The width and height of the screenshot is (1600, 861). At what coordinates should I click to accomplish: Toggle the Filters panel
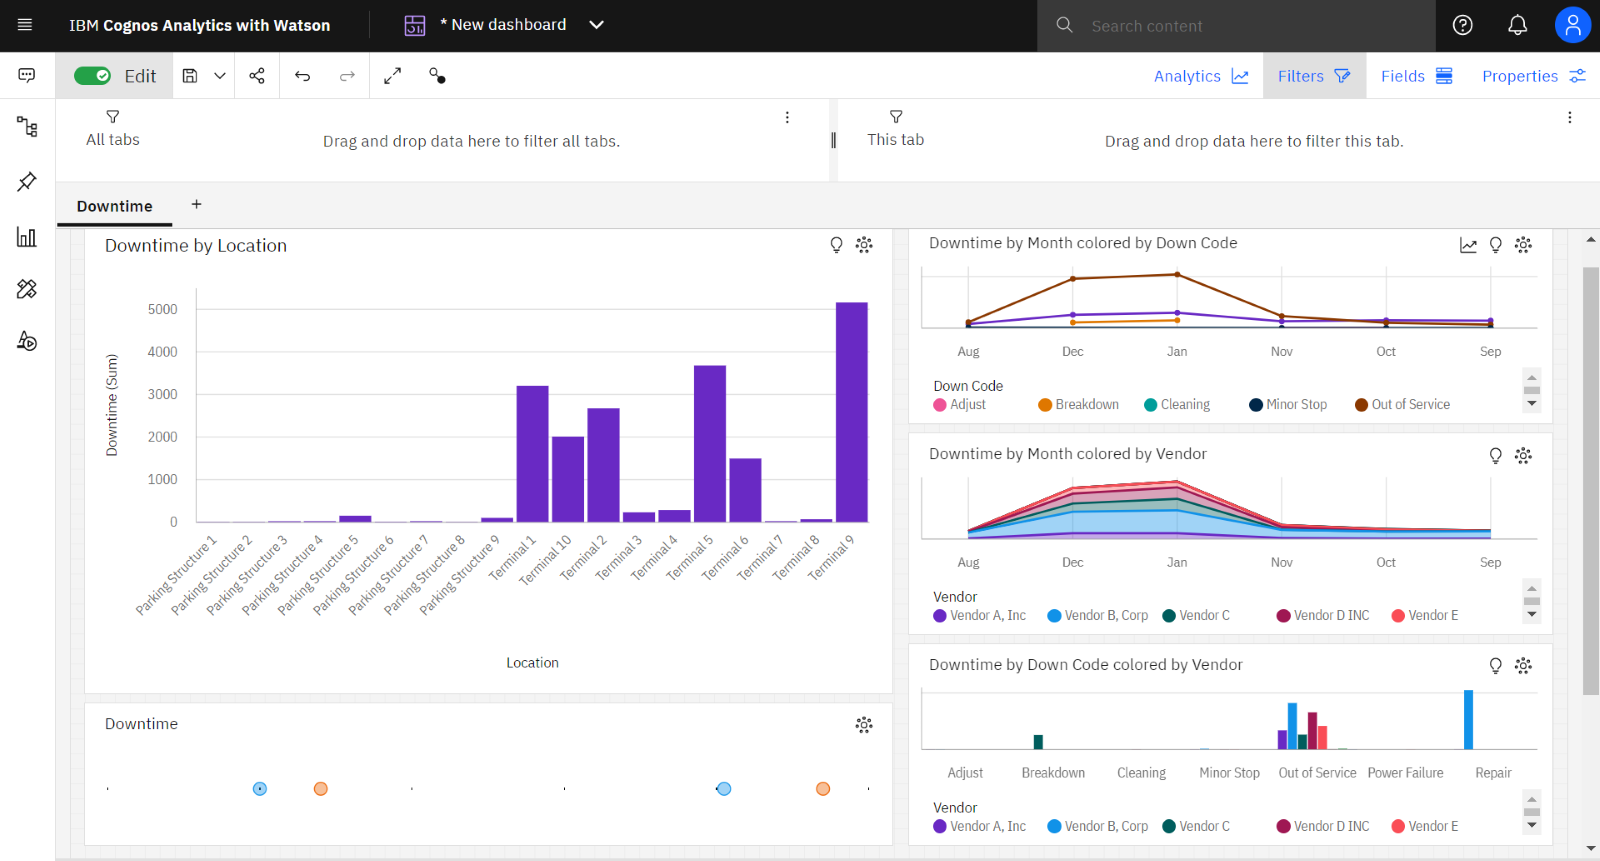coord(1314,76)
